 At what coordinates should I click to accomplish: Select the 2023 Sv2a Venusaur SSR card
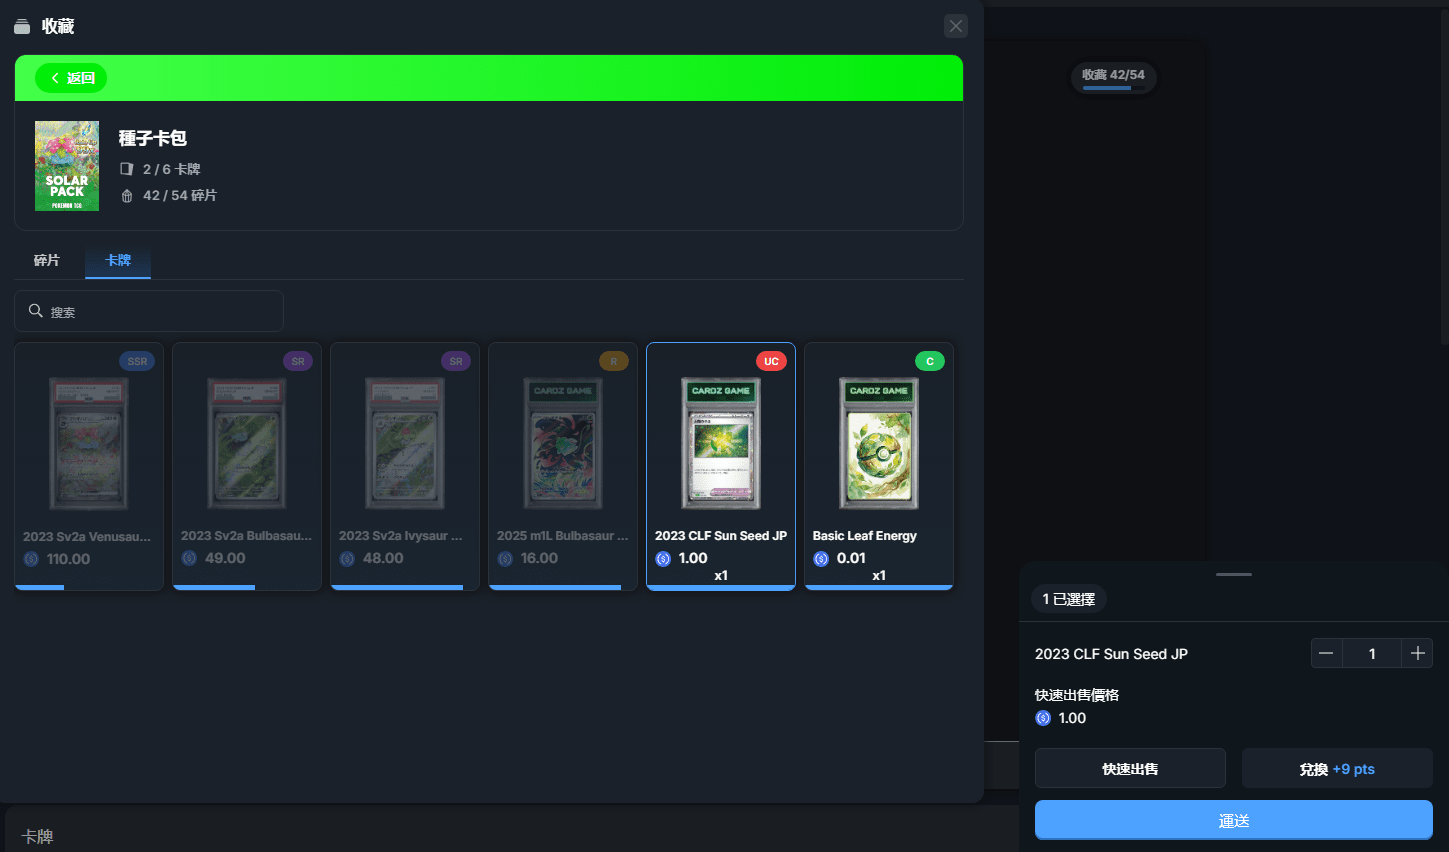pos(89,466)
